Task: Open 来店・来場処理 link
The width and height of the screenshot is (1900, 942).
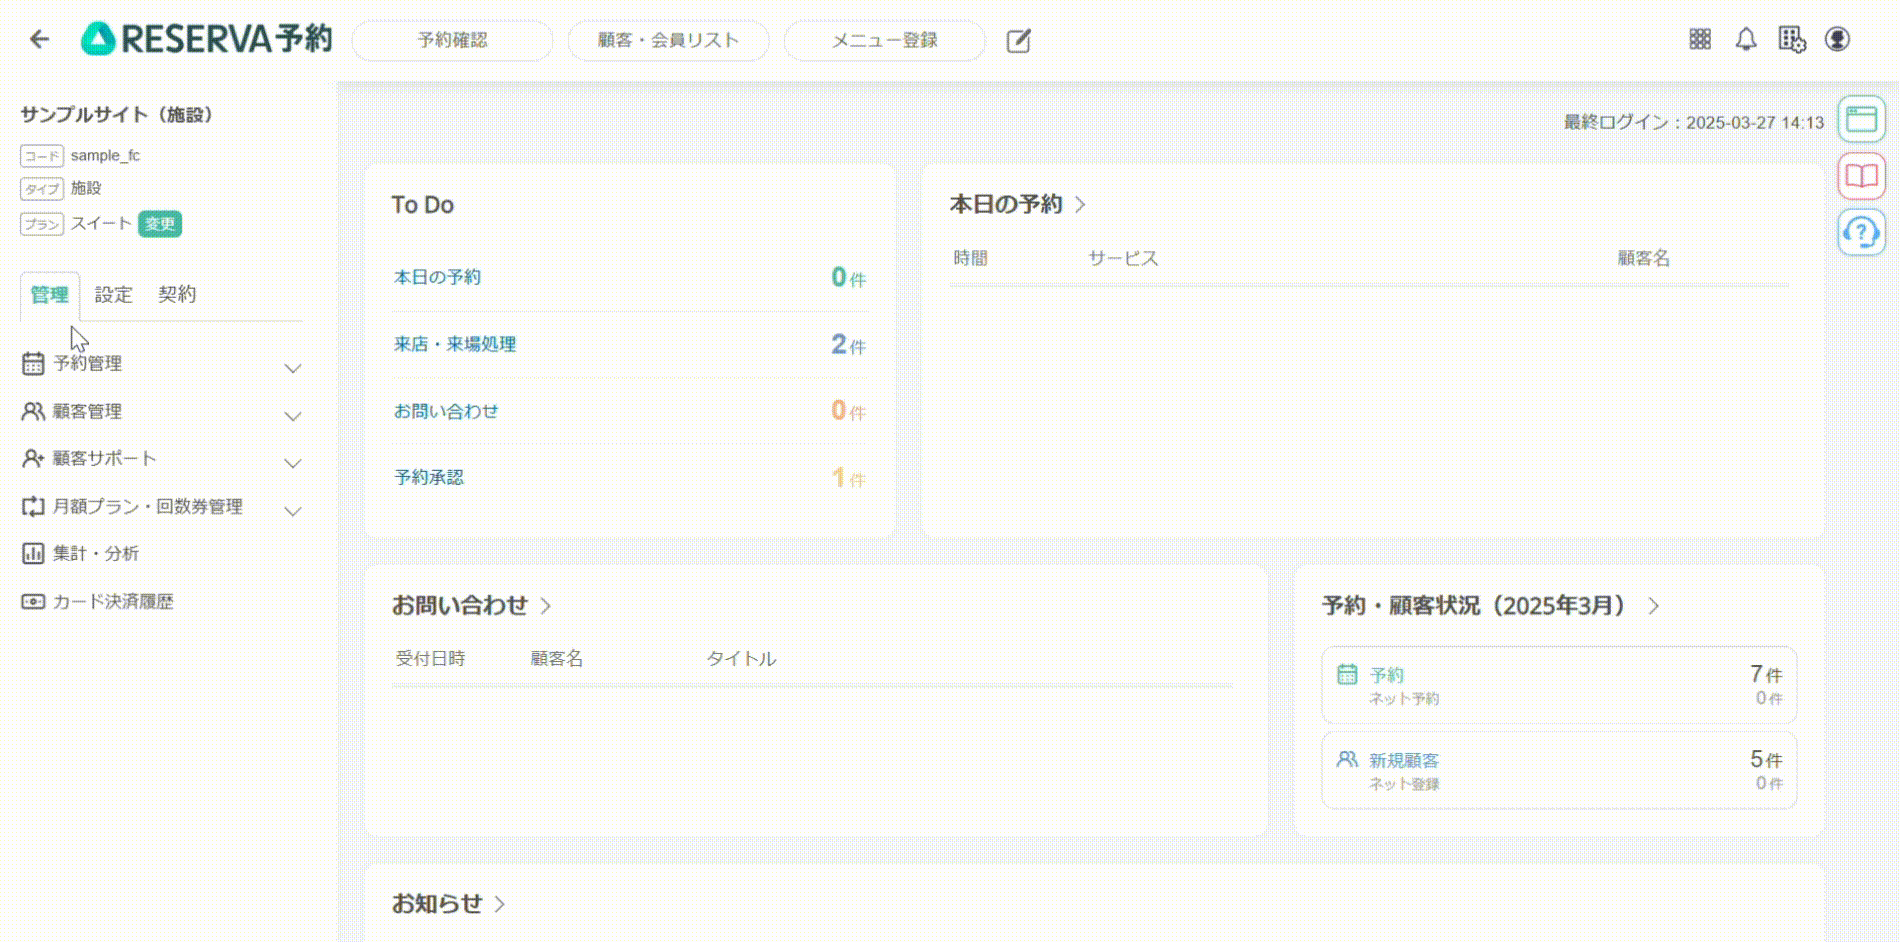Action: [455, 344]
